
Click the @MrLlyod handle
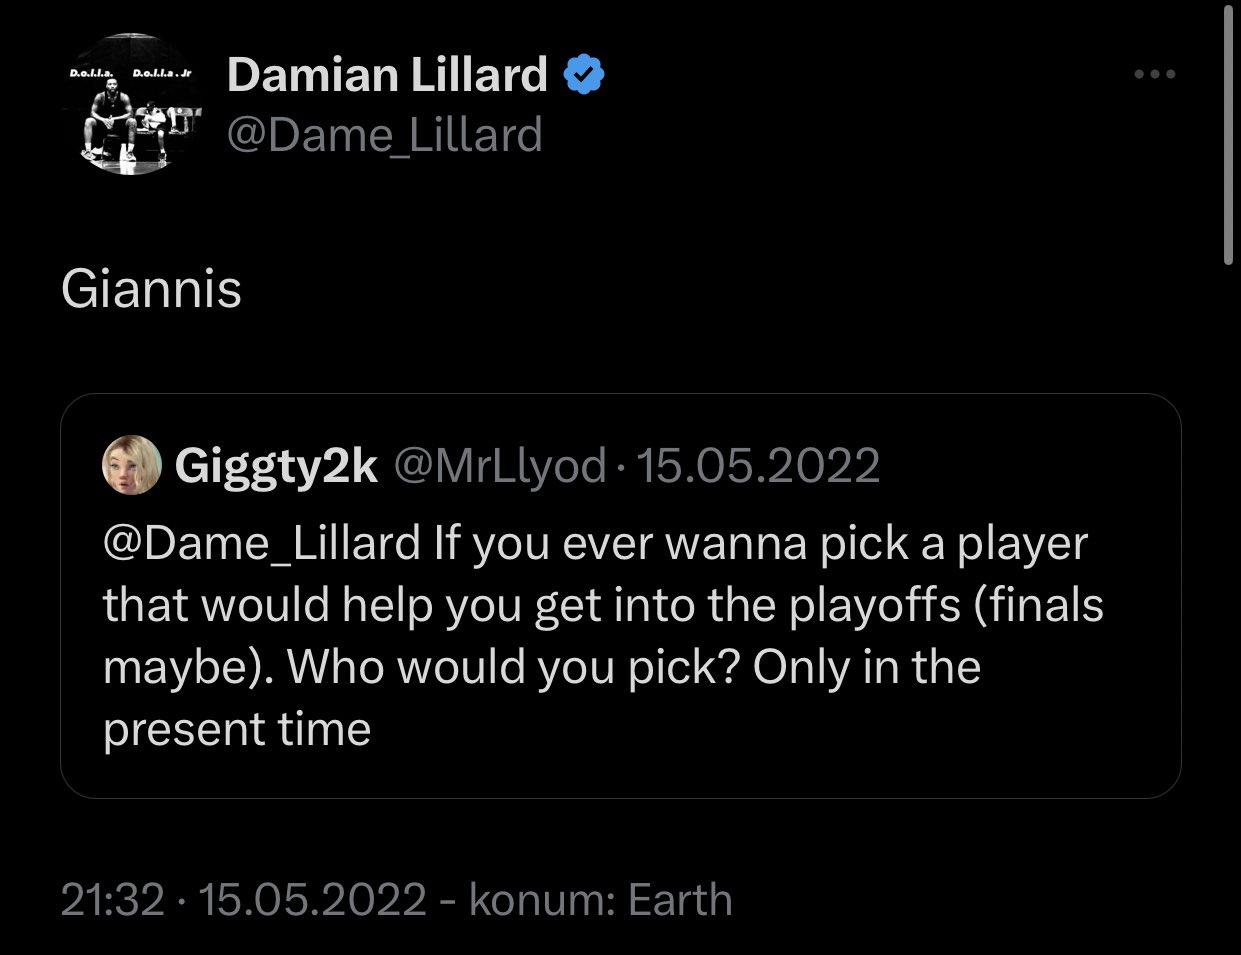[x=500, y=465]
